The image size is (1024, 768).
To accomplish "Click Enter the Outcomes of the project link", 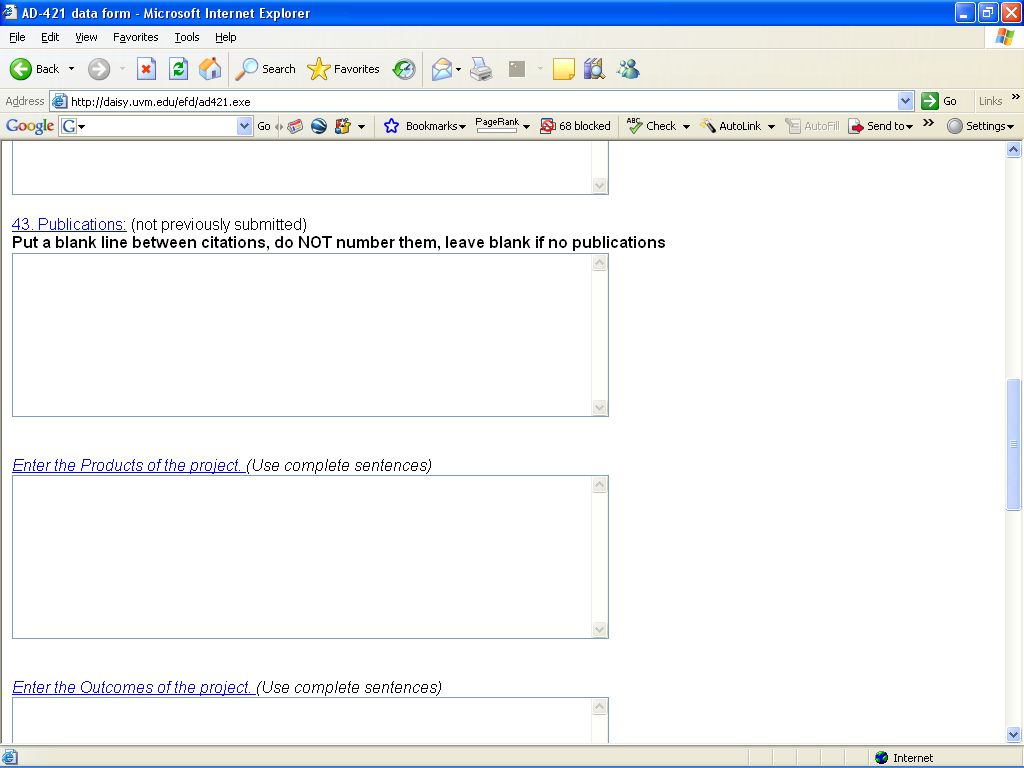I will [x=133, y=688].
